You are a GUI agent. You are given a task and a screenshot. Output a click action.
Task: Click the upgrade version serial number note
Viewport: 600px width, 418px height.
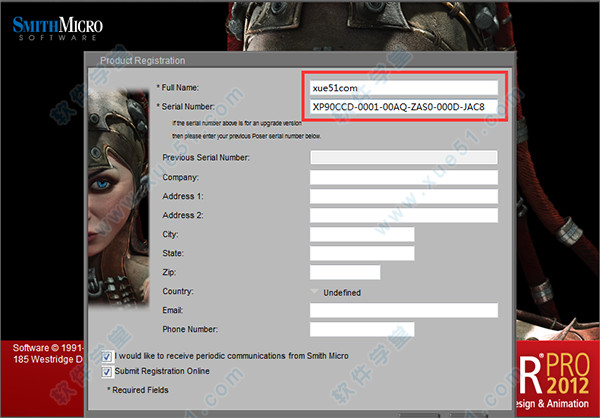click(246, 129)
